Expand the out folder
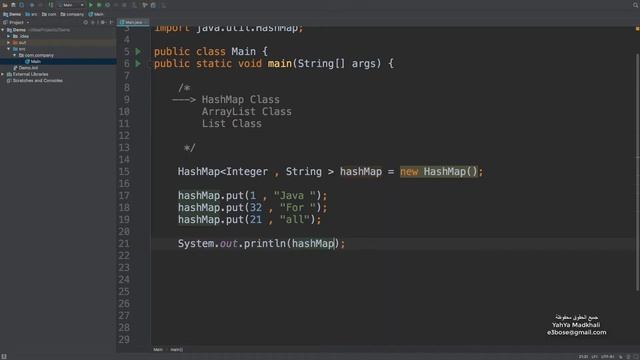The width and height of the screenshot is (640, 360). tap(9, 42)
